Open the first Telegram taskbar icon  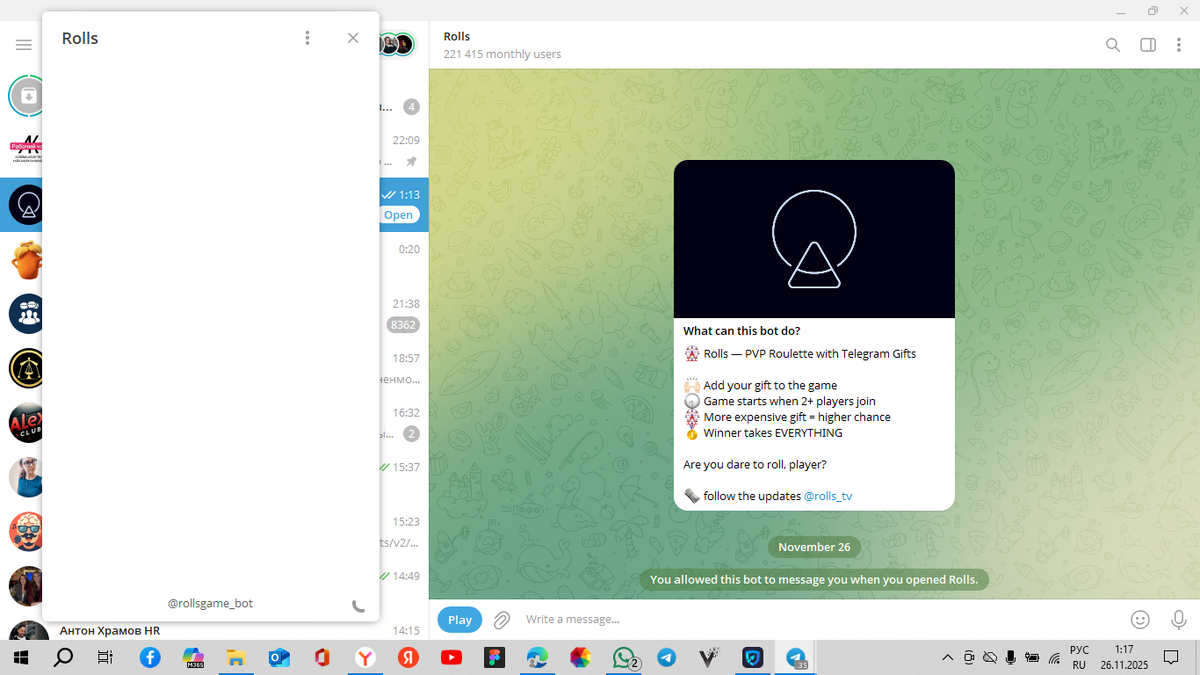coord(666,658)
